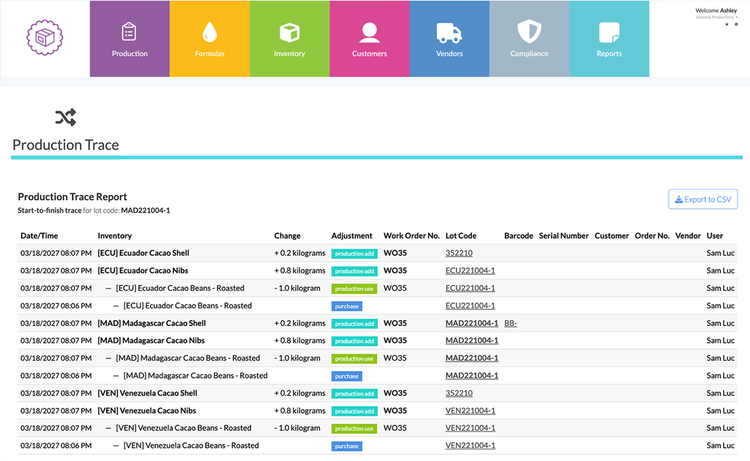Open the Formulas droplet icon

point(210,32)
